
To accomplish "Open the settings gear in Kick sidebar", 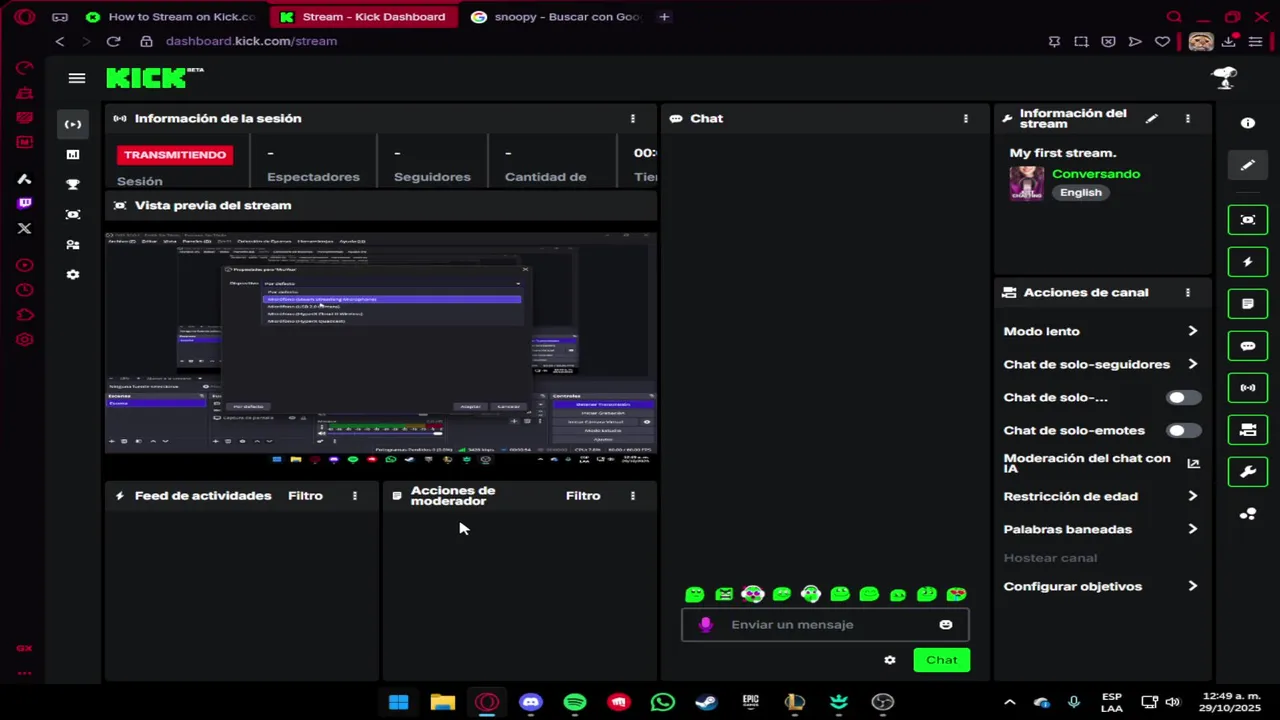I will coord(73,274).
